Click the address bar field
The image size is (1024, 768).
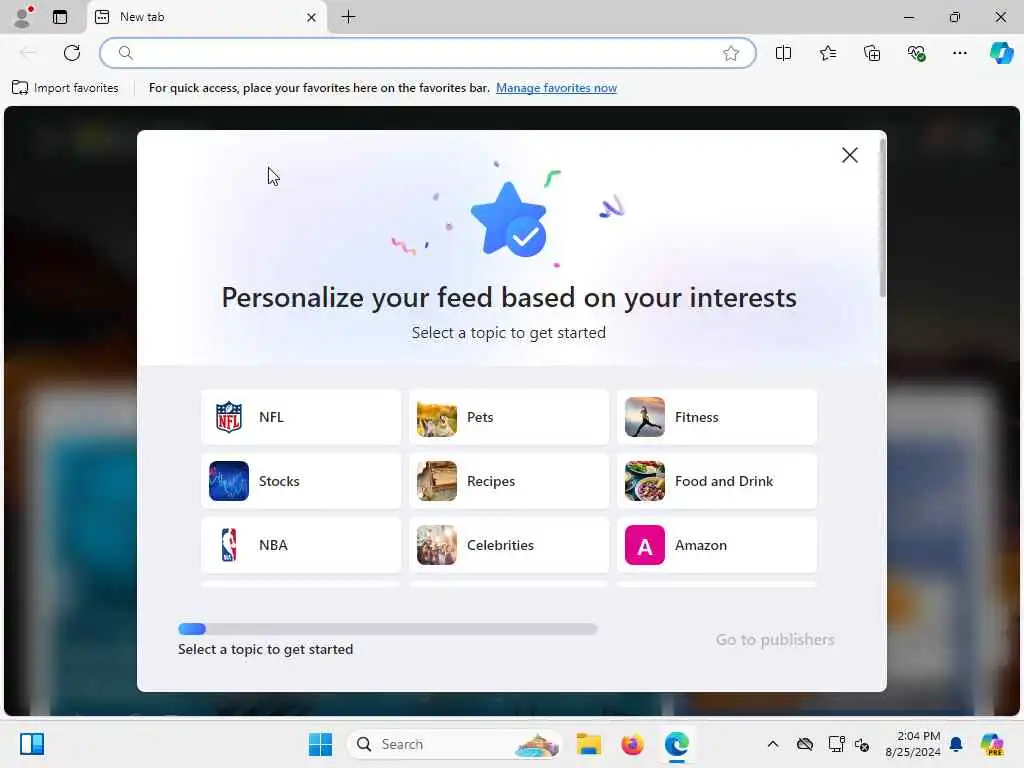pos(428,53)
